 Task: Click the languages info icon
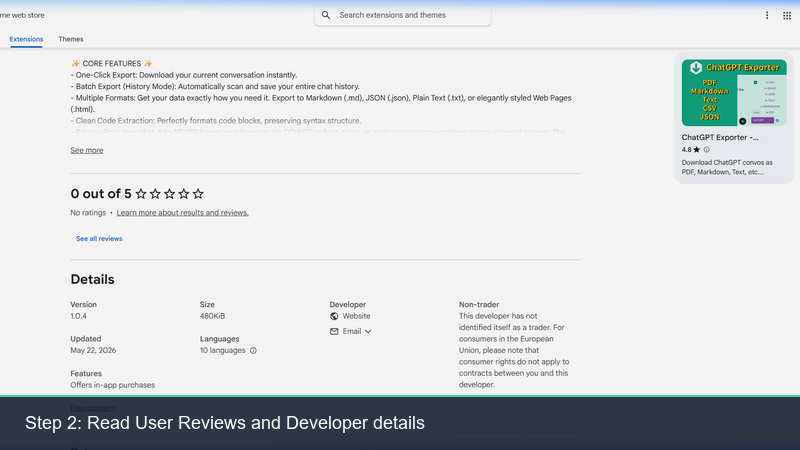[x=253, y=351]
